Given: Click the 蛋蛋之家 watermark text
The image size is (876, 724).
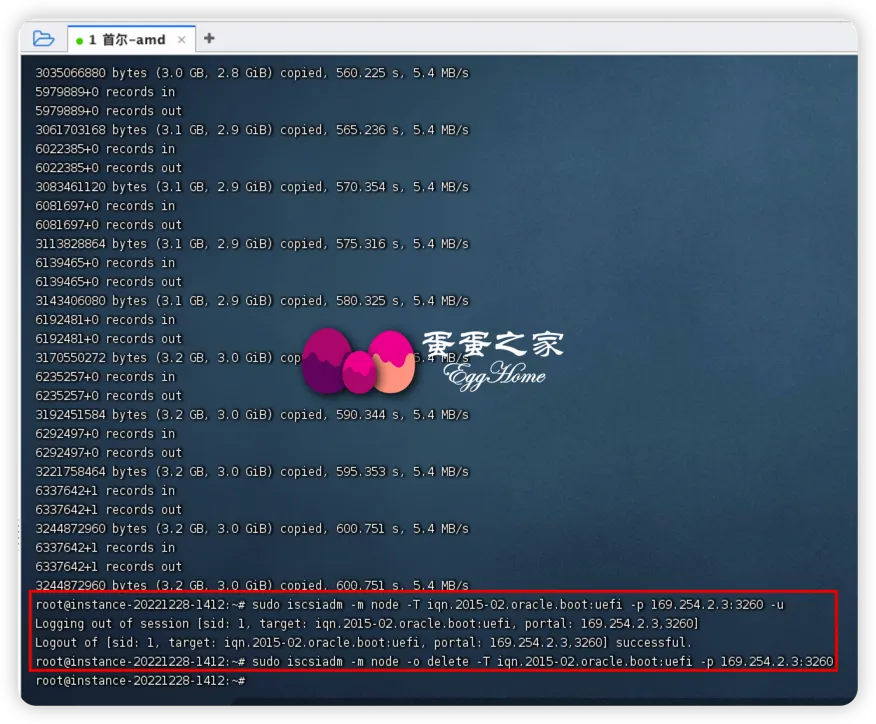Looking at the screenshot, I should click(492, 345).
